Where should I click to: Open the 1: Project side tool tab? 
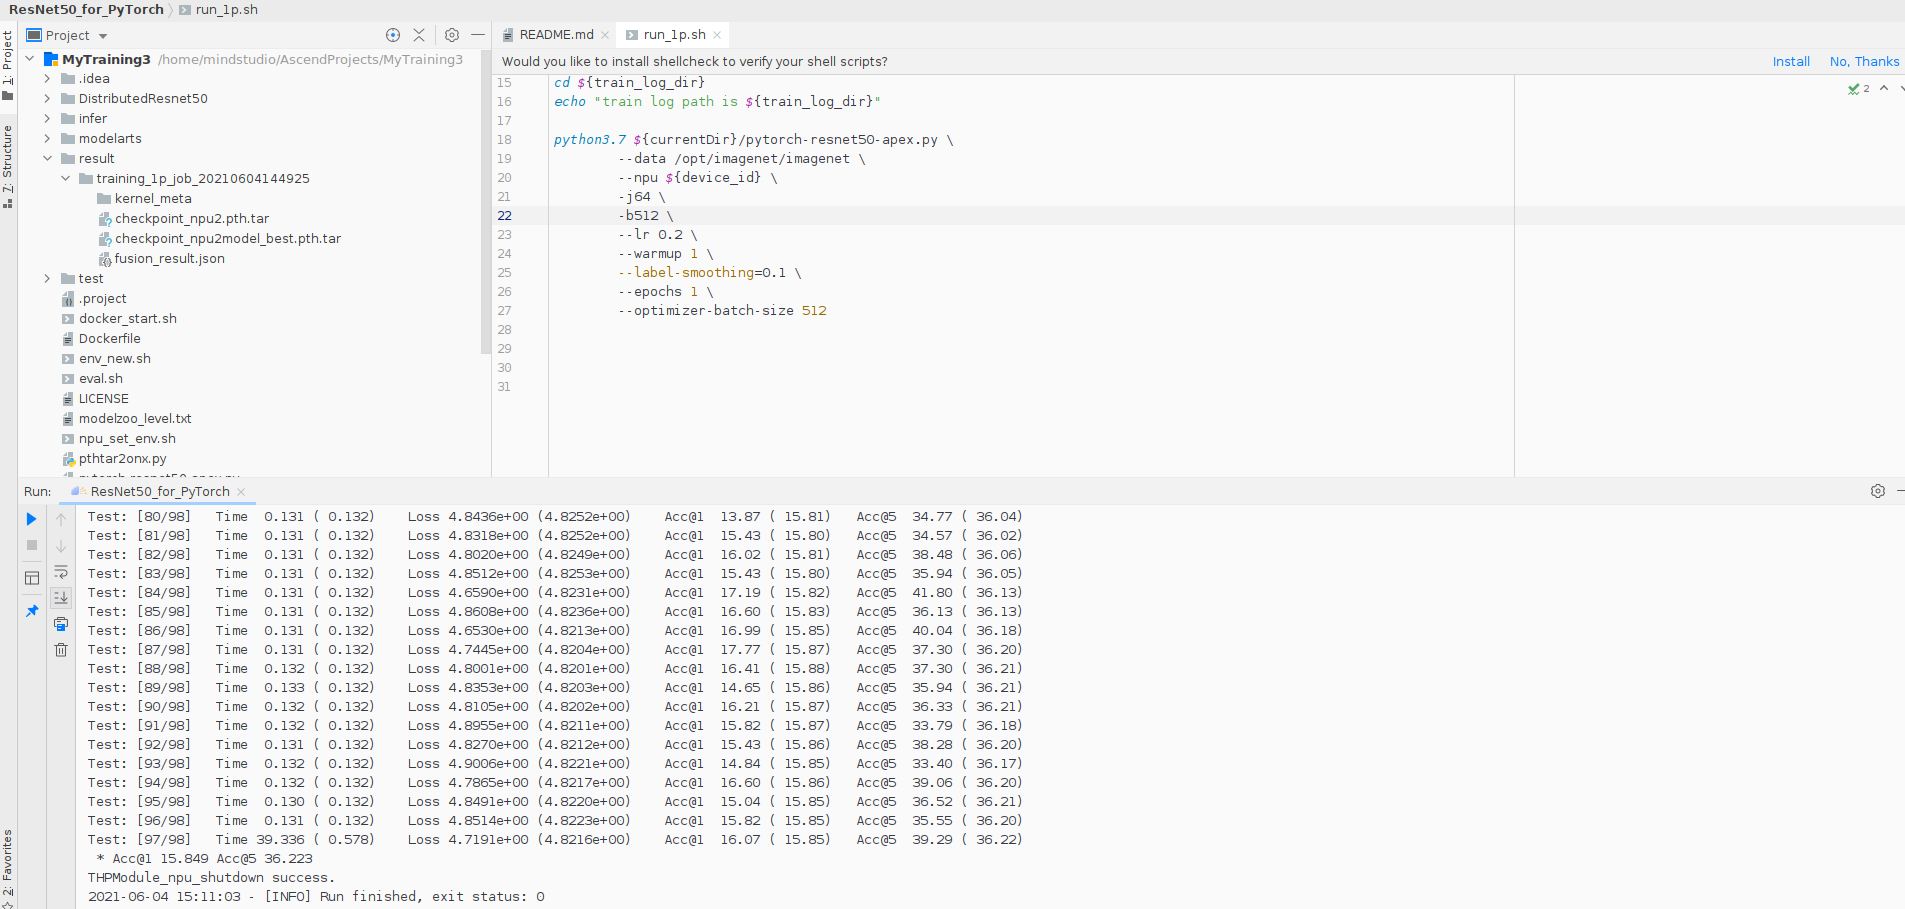point(8,66)
